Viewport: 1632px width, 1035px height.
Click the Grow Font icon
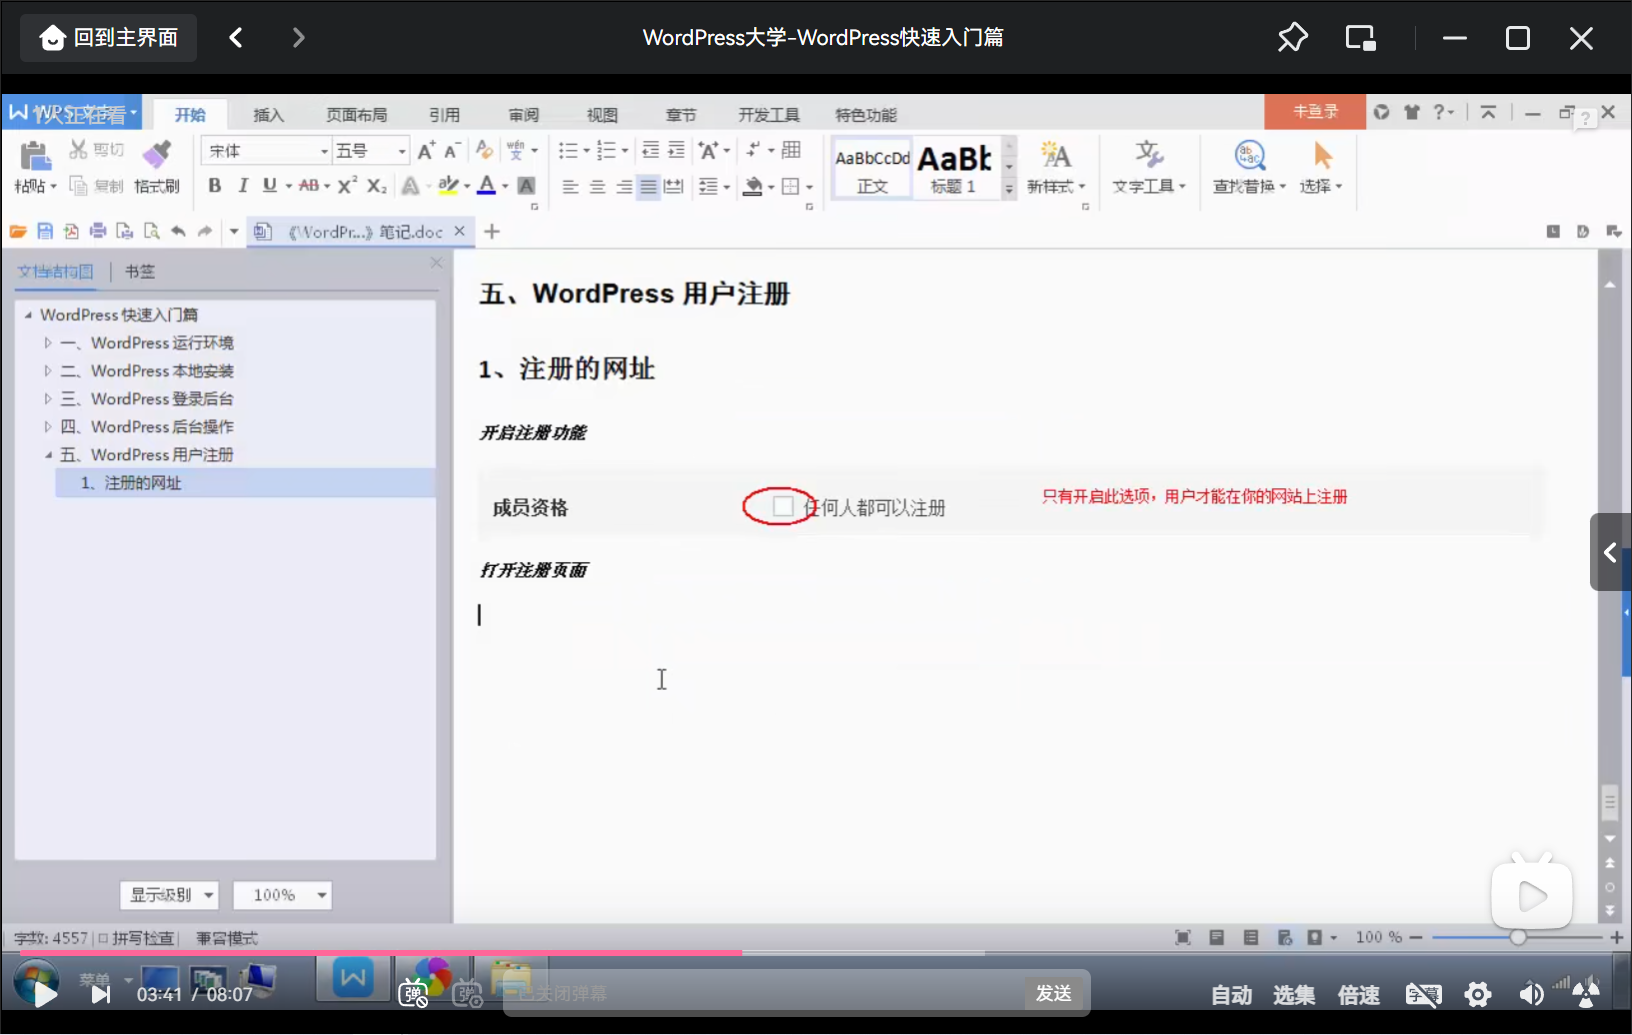(x=426, y=151)
